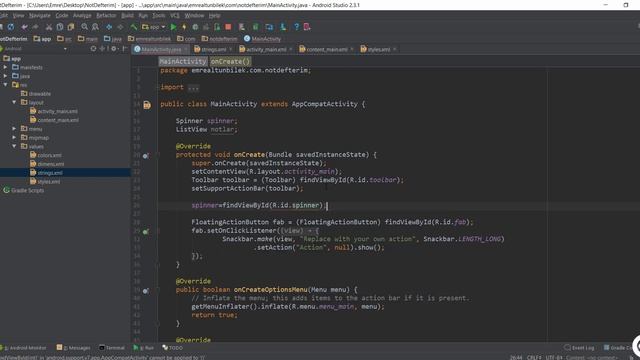This screenshot has width=640, height=360.
Task: Open the Build menu
Action: [127, 16]
